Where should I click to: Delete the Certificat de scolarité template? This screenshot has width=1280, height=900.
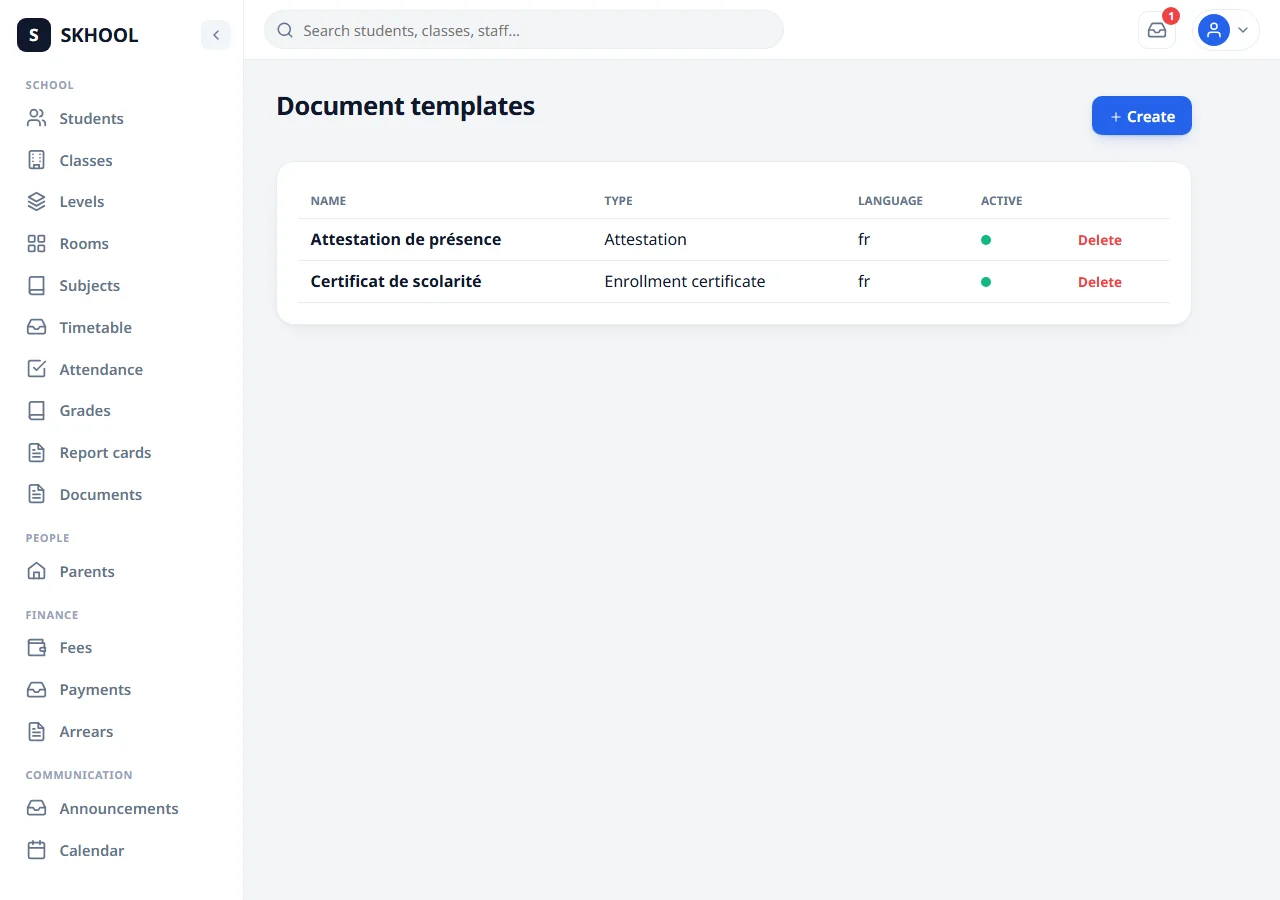1100,282
